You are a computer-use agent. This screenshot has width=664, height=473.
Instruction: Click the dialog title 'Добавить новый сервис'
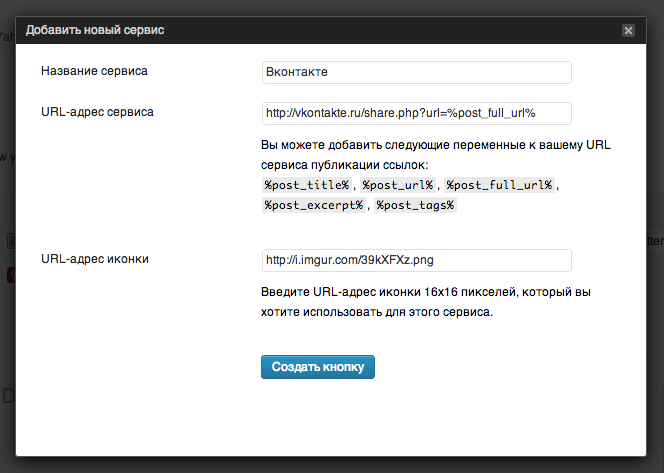[95, 31]
